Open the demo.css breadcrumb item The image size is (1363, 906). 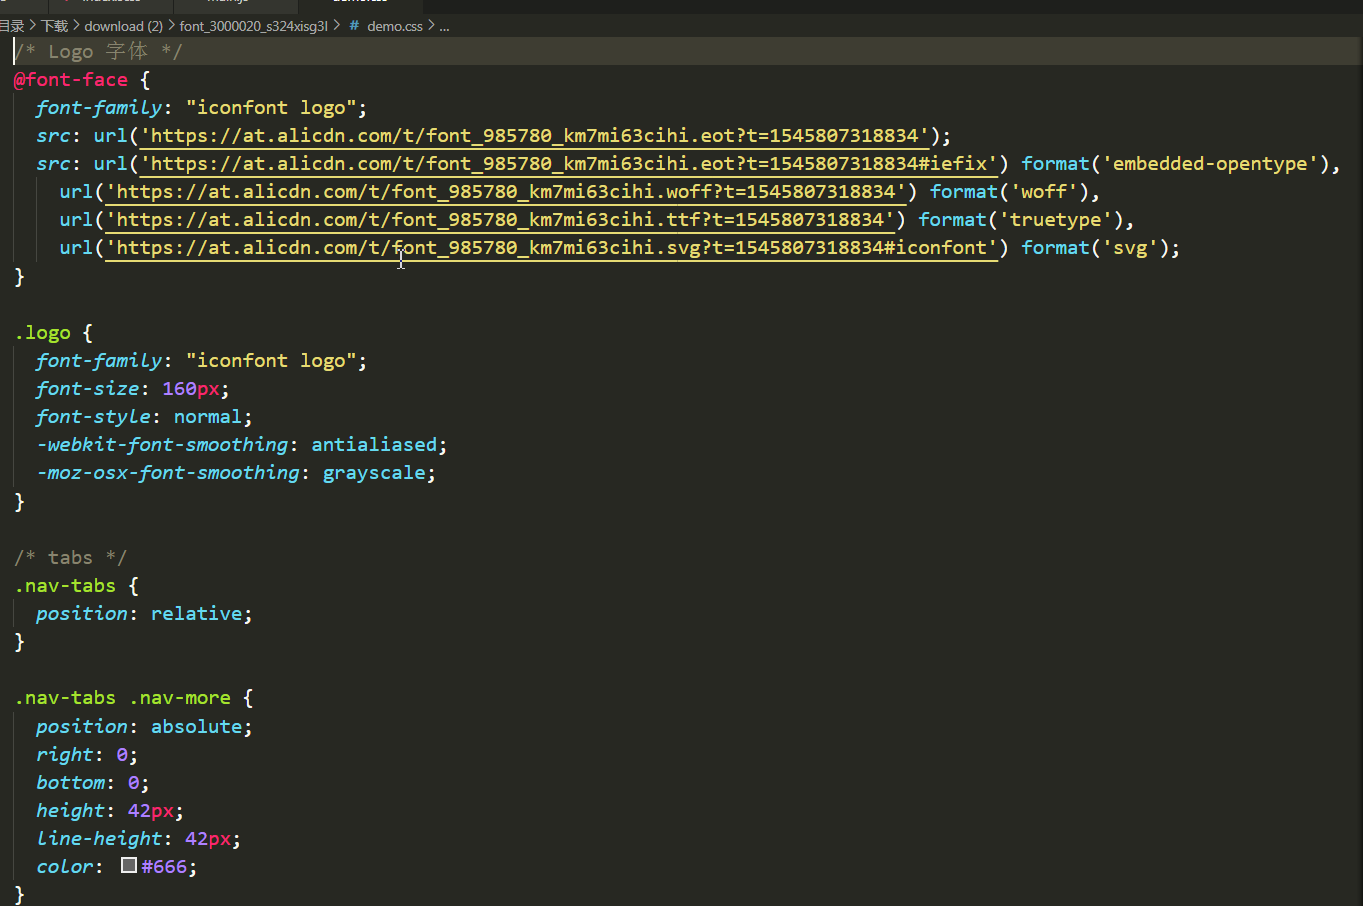[x=394, y=26]
